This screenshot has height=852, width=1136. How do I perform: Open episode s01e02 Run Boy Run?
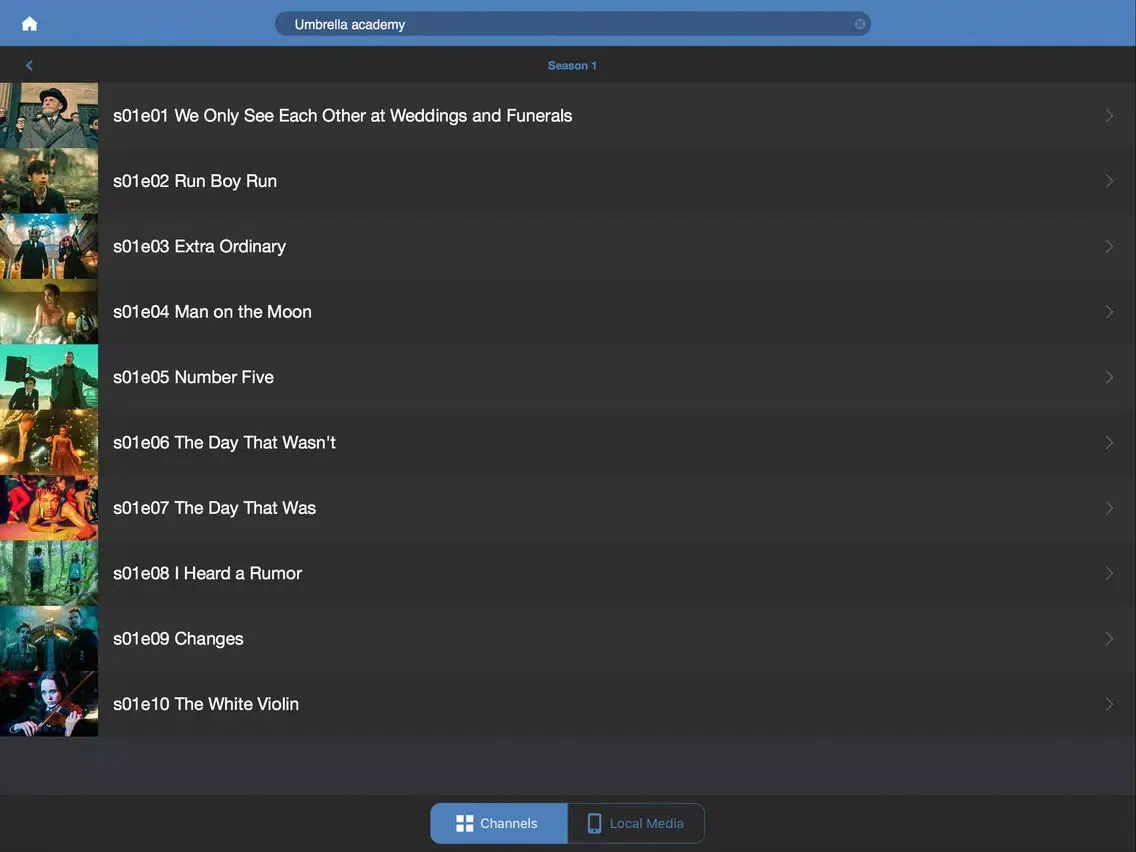pos(568,181)
